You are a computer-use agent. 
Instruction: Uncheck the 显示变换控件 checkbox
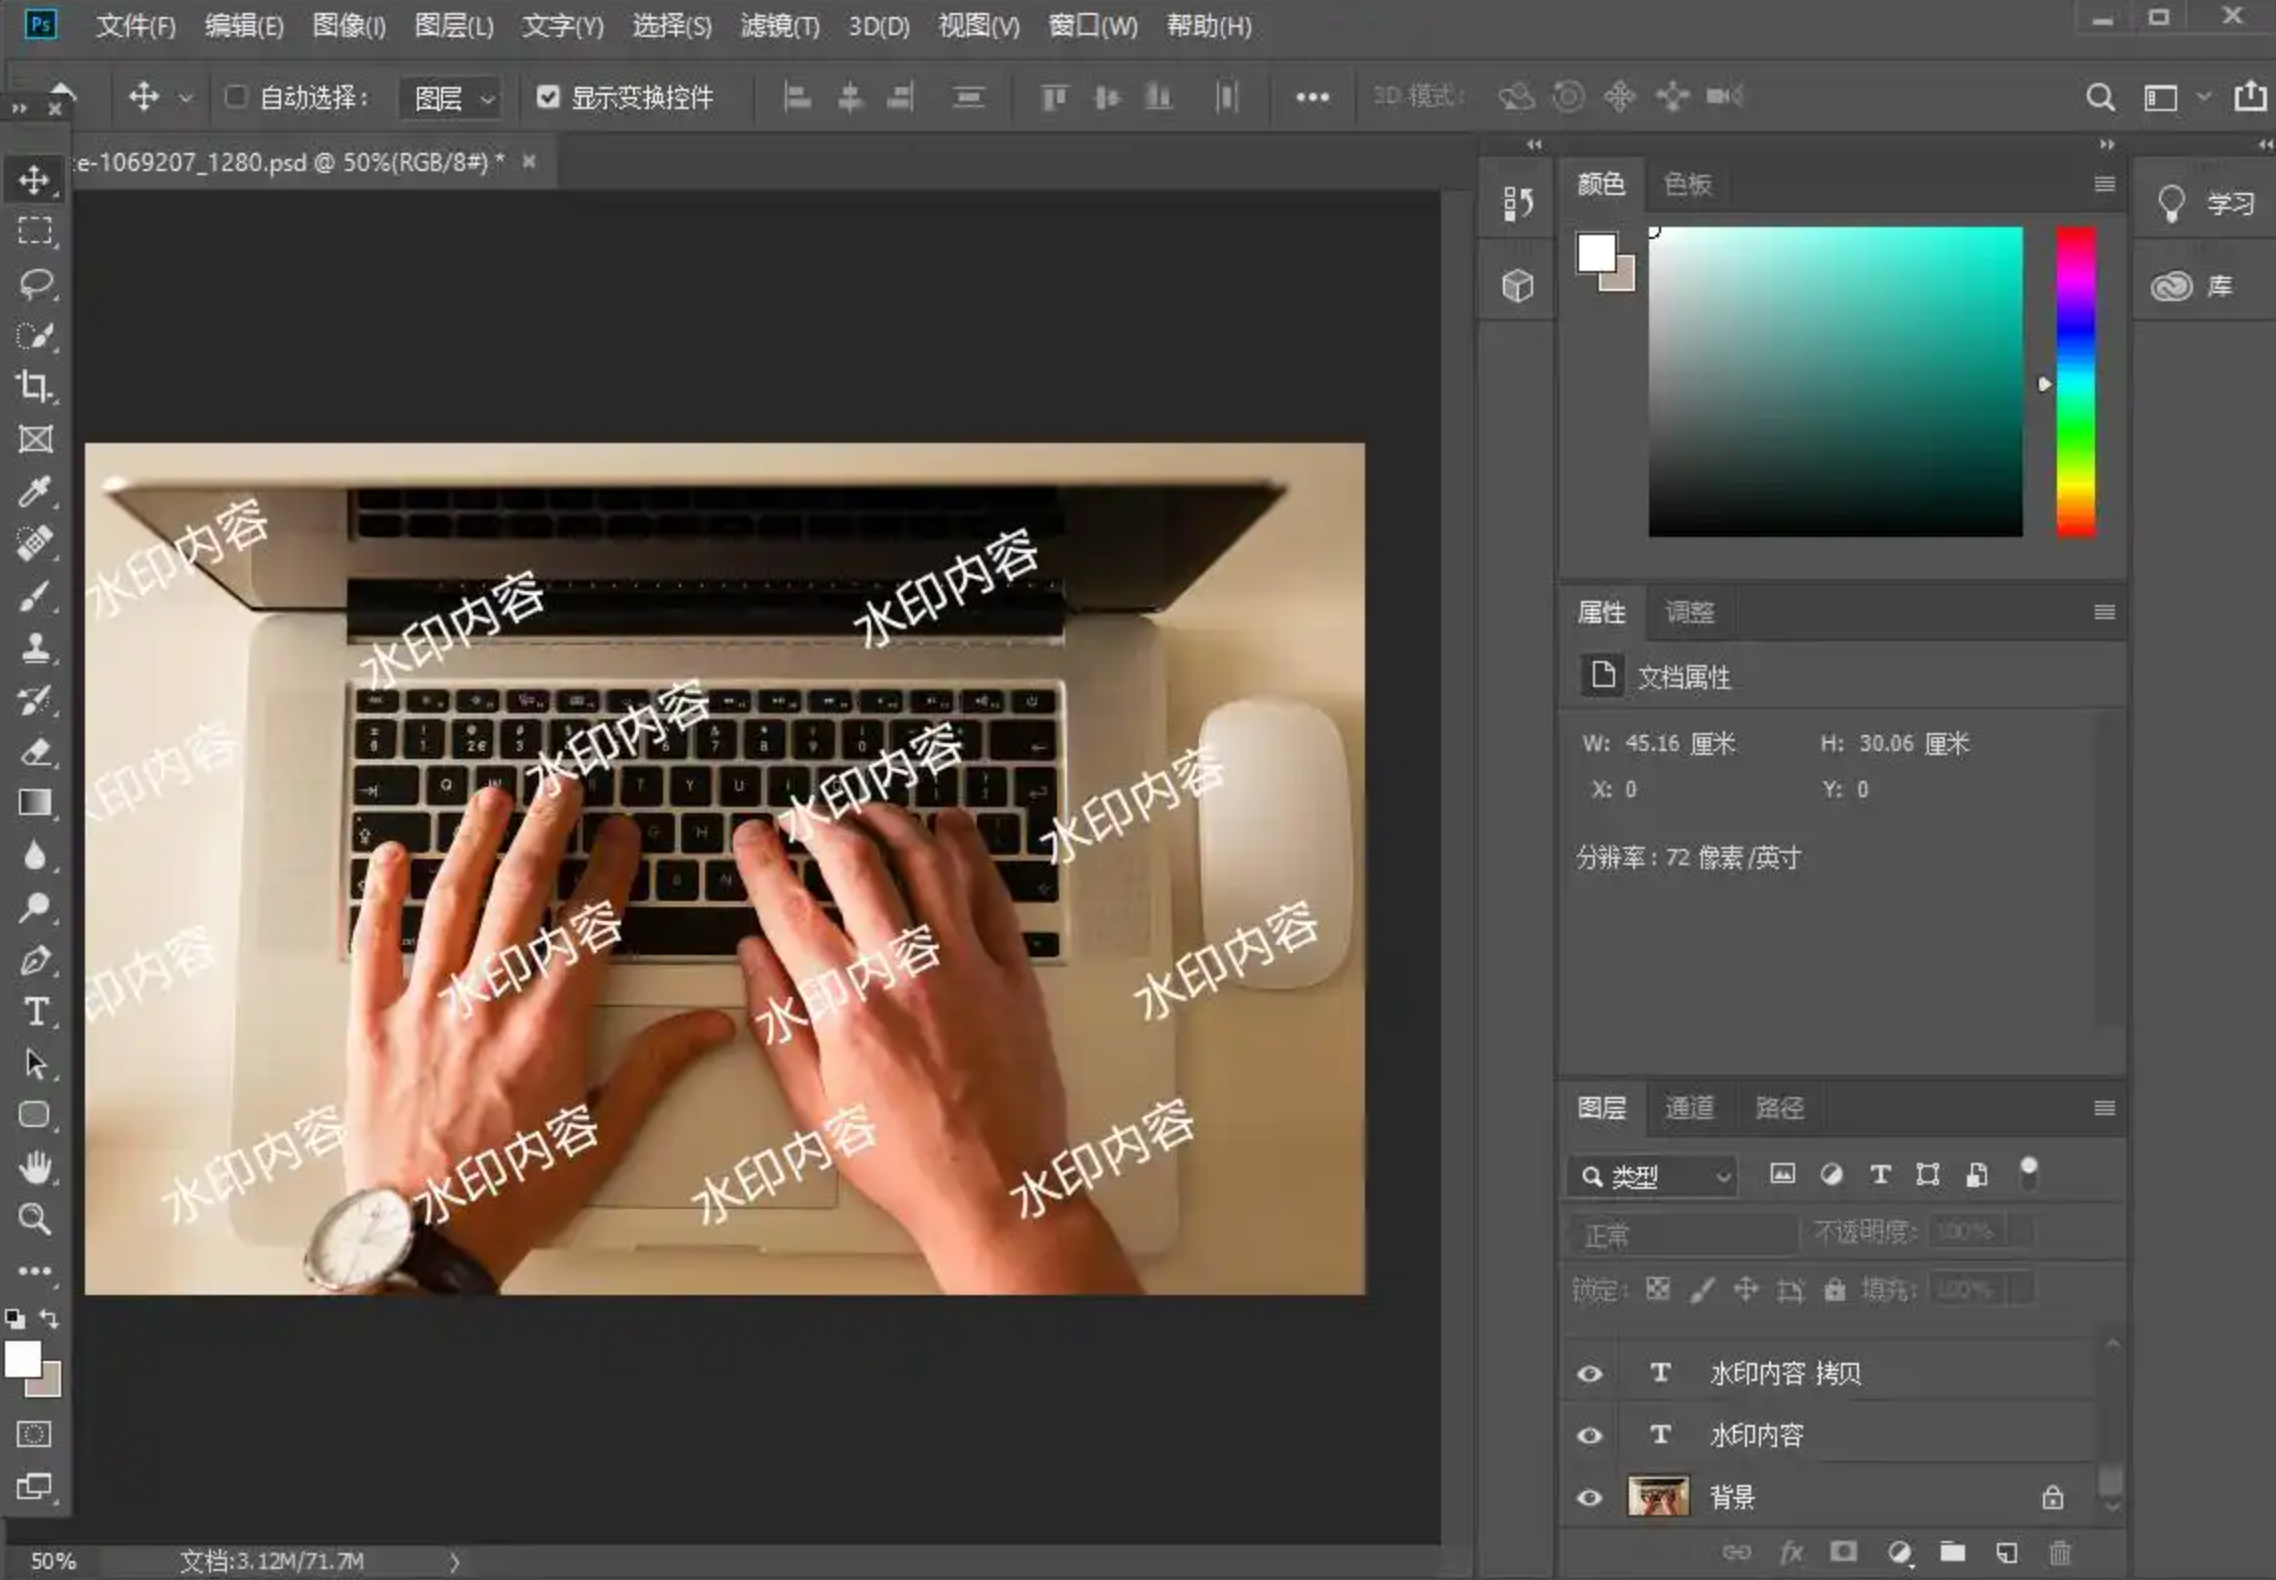click(x=547, y=97)
